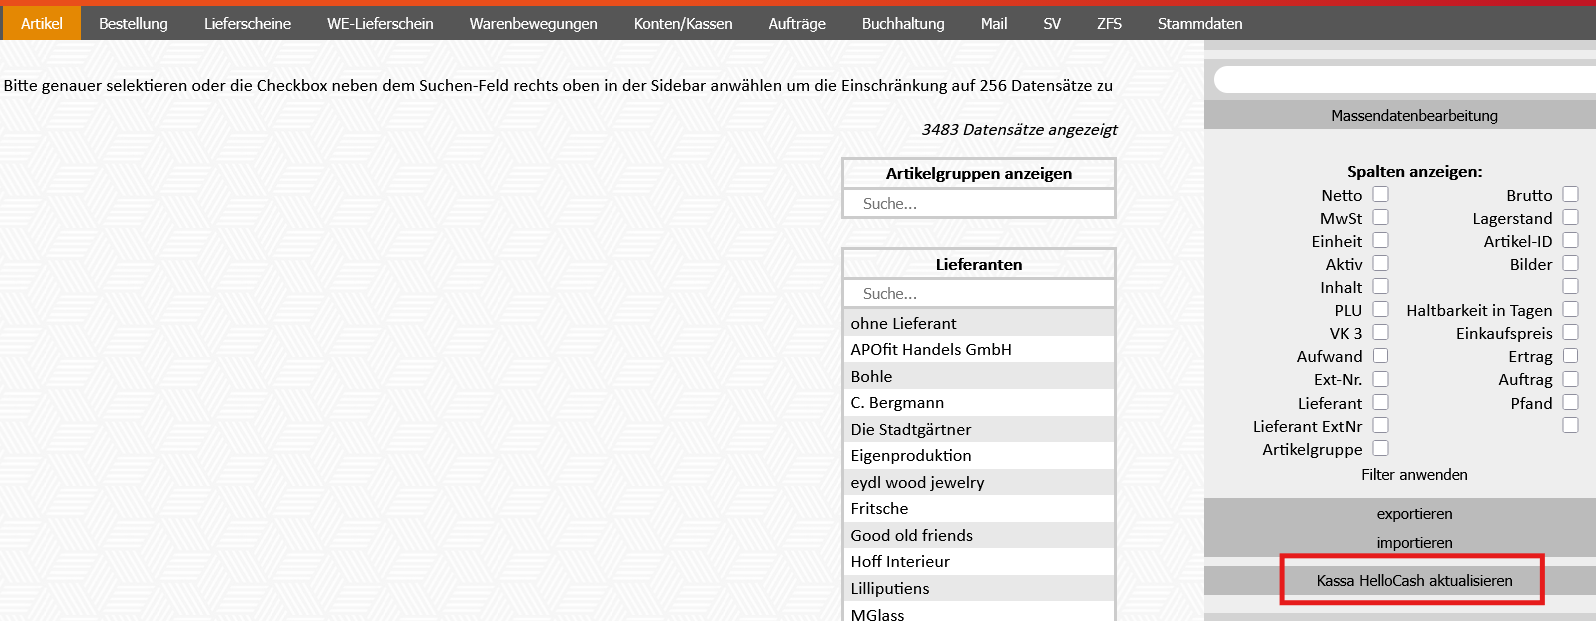Screen dimensions: 1596x621
Task: Select the ohne Lieferant entry
Action: 903,324
